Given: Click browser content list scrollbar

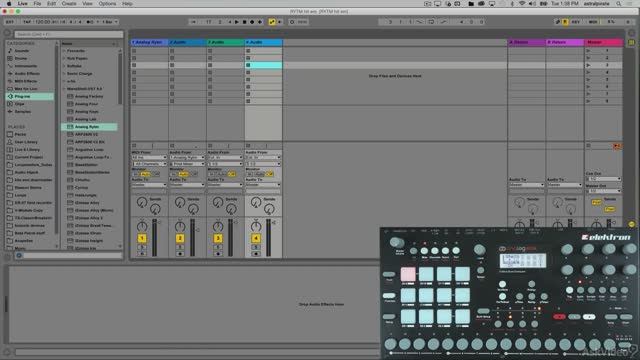Looking at the screenshot, I should [120, 78].
